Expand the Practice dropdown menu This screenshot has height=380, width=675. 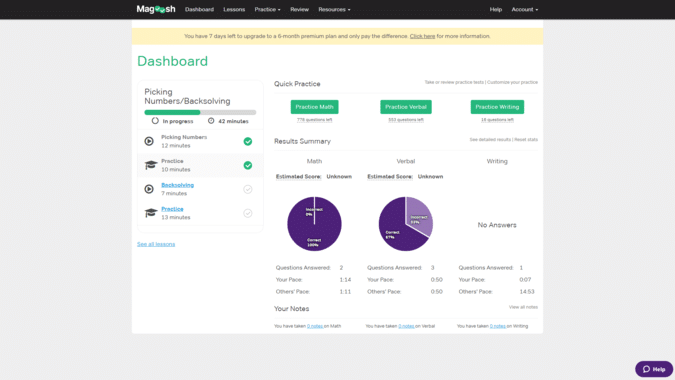pos(267,9)
